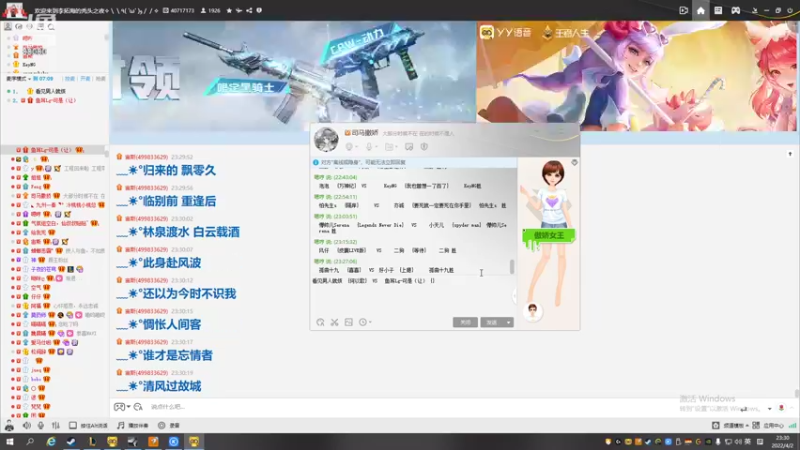800x450 pixels.
Task: Open Steam from the Windows taskbar
Action: (71, 441)
